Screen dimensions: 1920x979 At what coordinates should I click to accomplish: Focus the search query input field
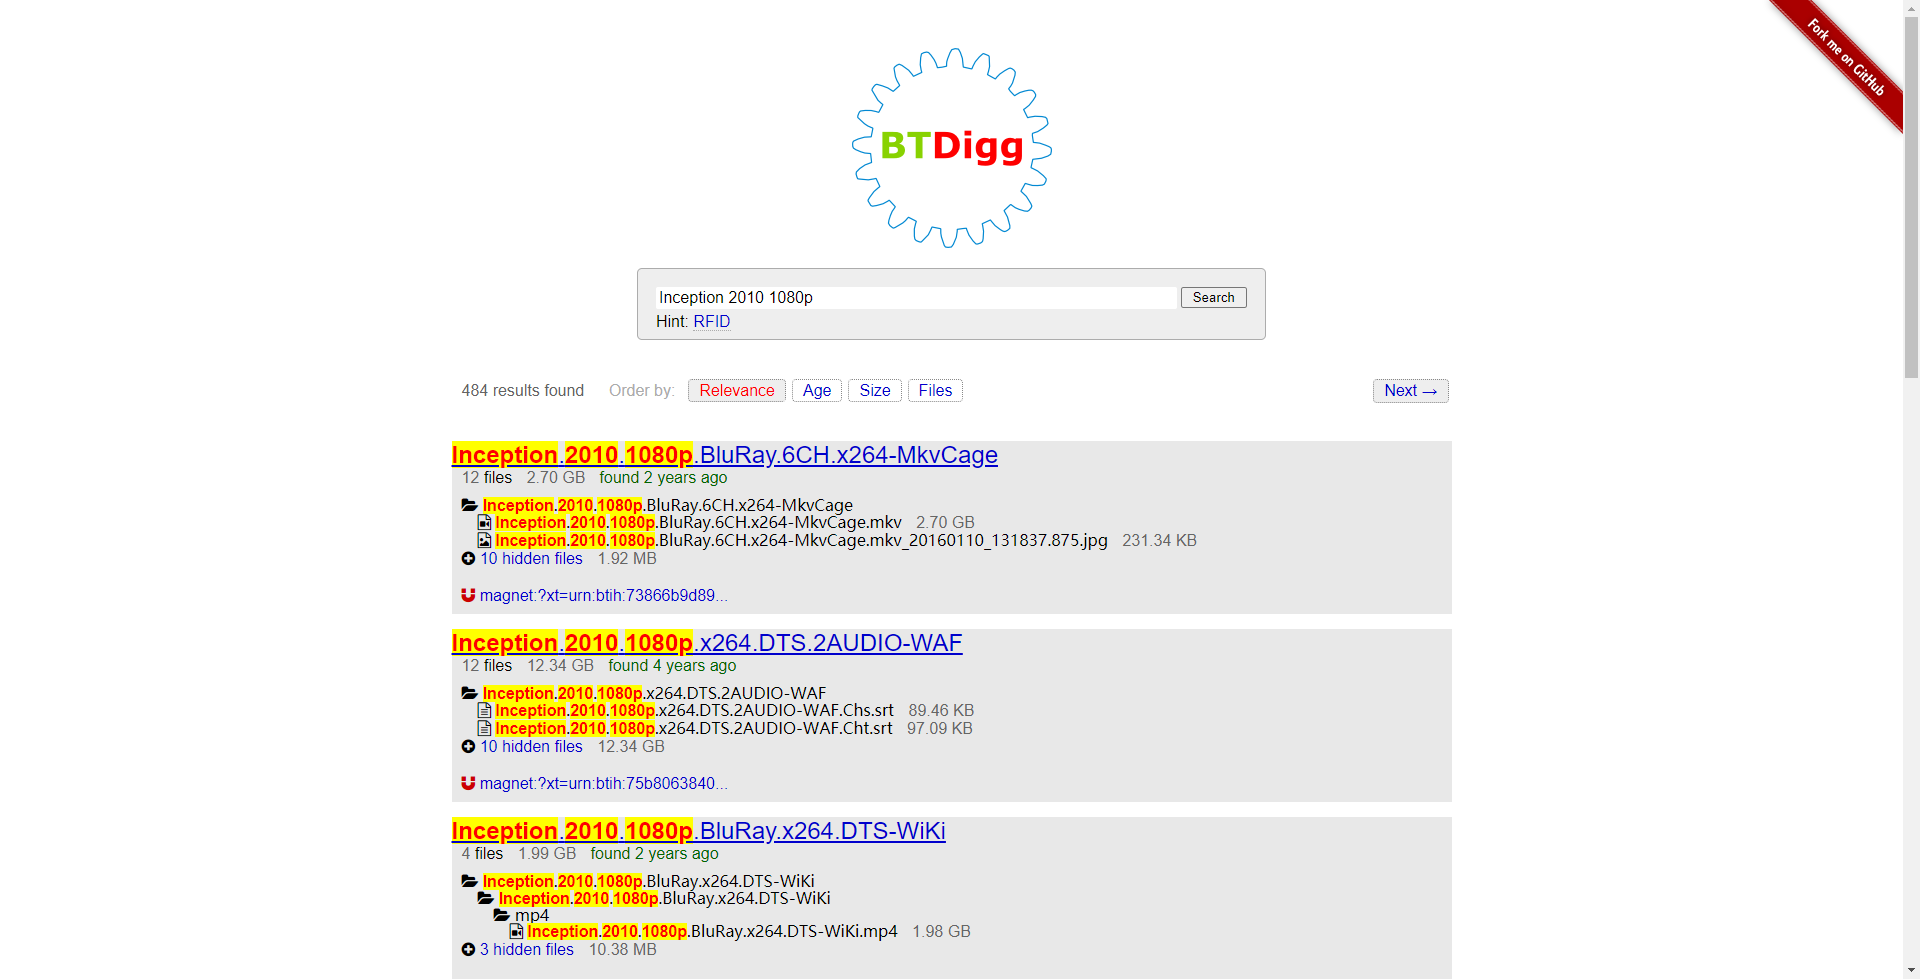[916, 297]
